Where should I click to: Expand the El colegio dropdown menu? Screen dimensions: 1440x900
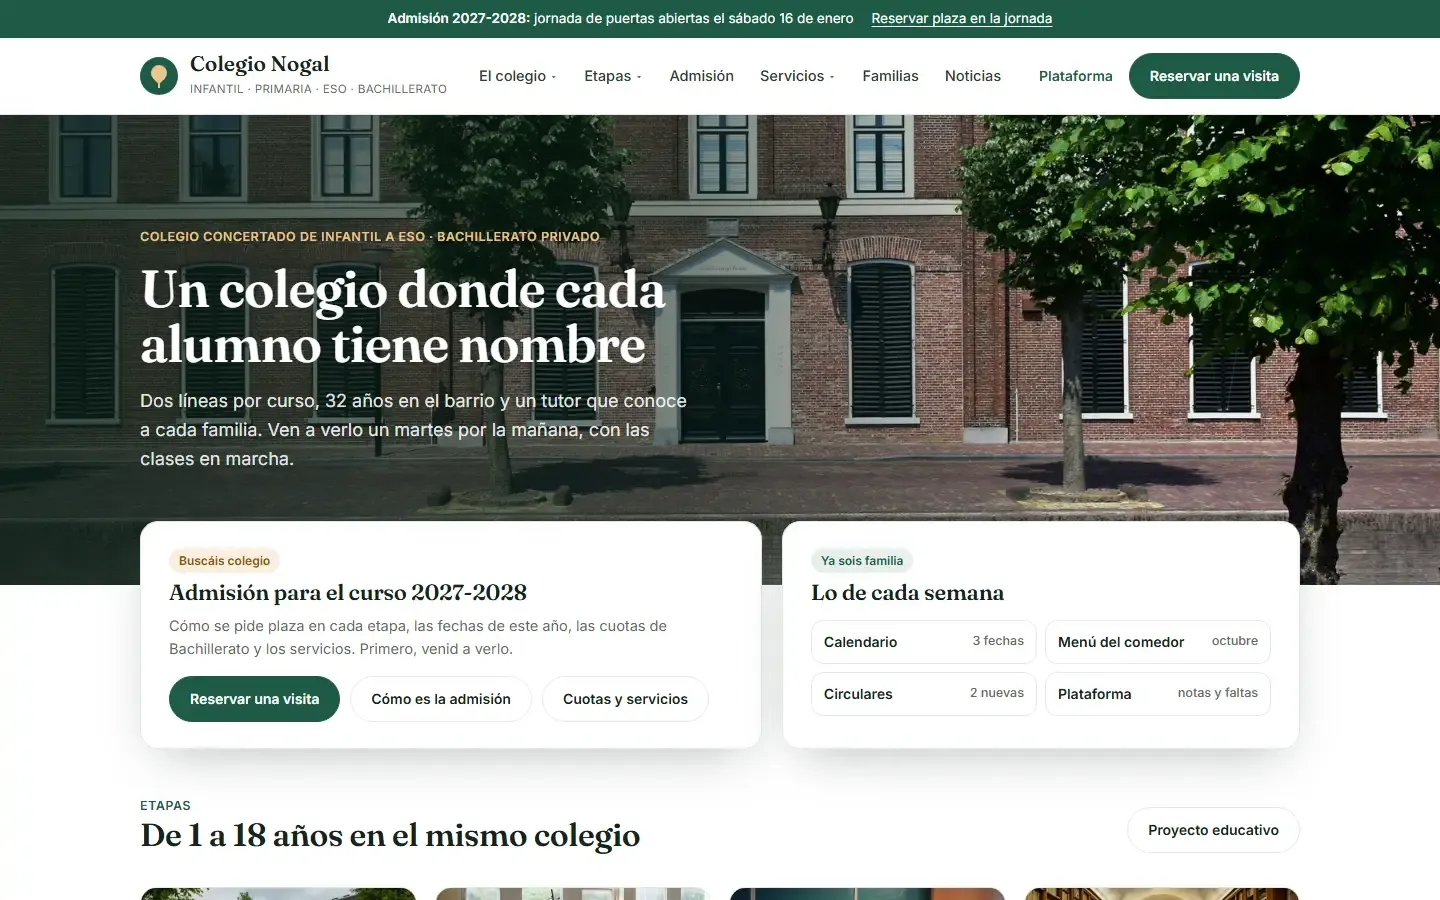click(x=517, y=76)
